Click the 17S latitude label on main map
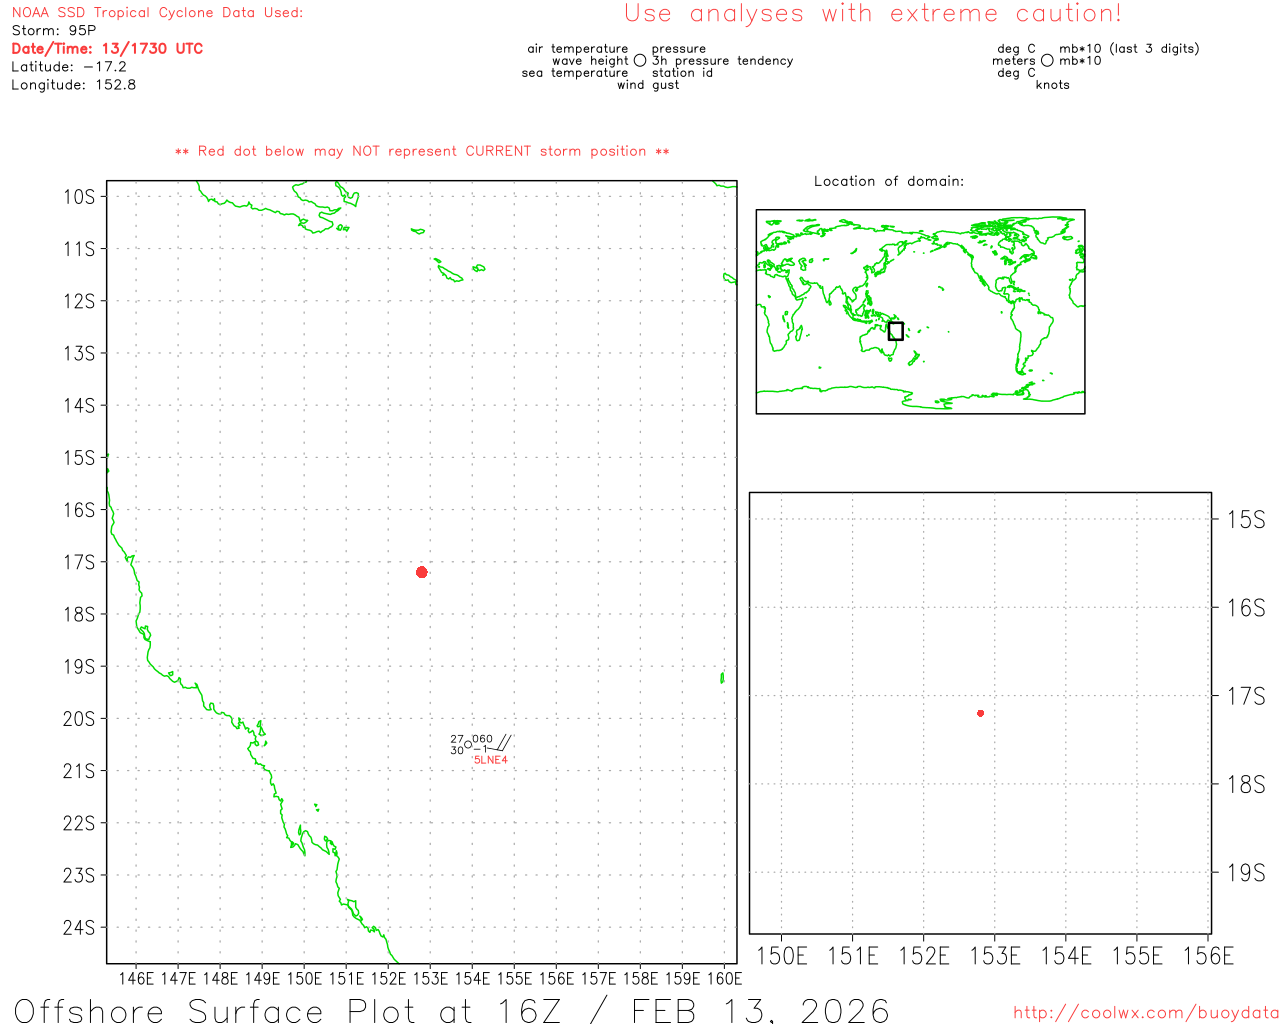 click(x=79, y=562)
